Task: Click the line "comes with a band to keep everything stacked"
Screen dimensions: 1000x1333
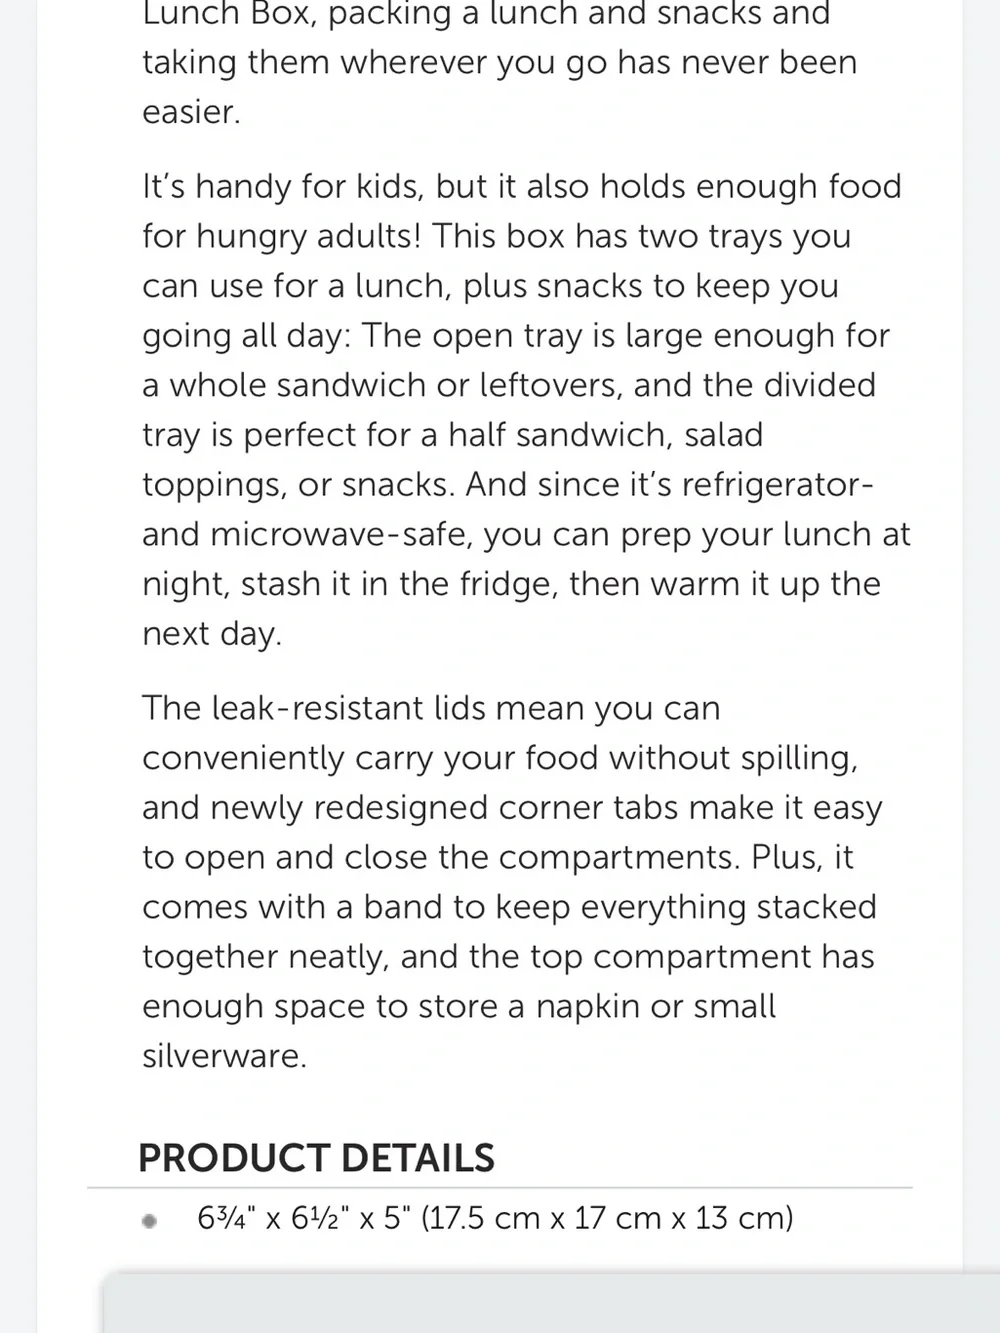Action: click(x=509, y=907)
